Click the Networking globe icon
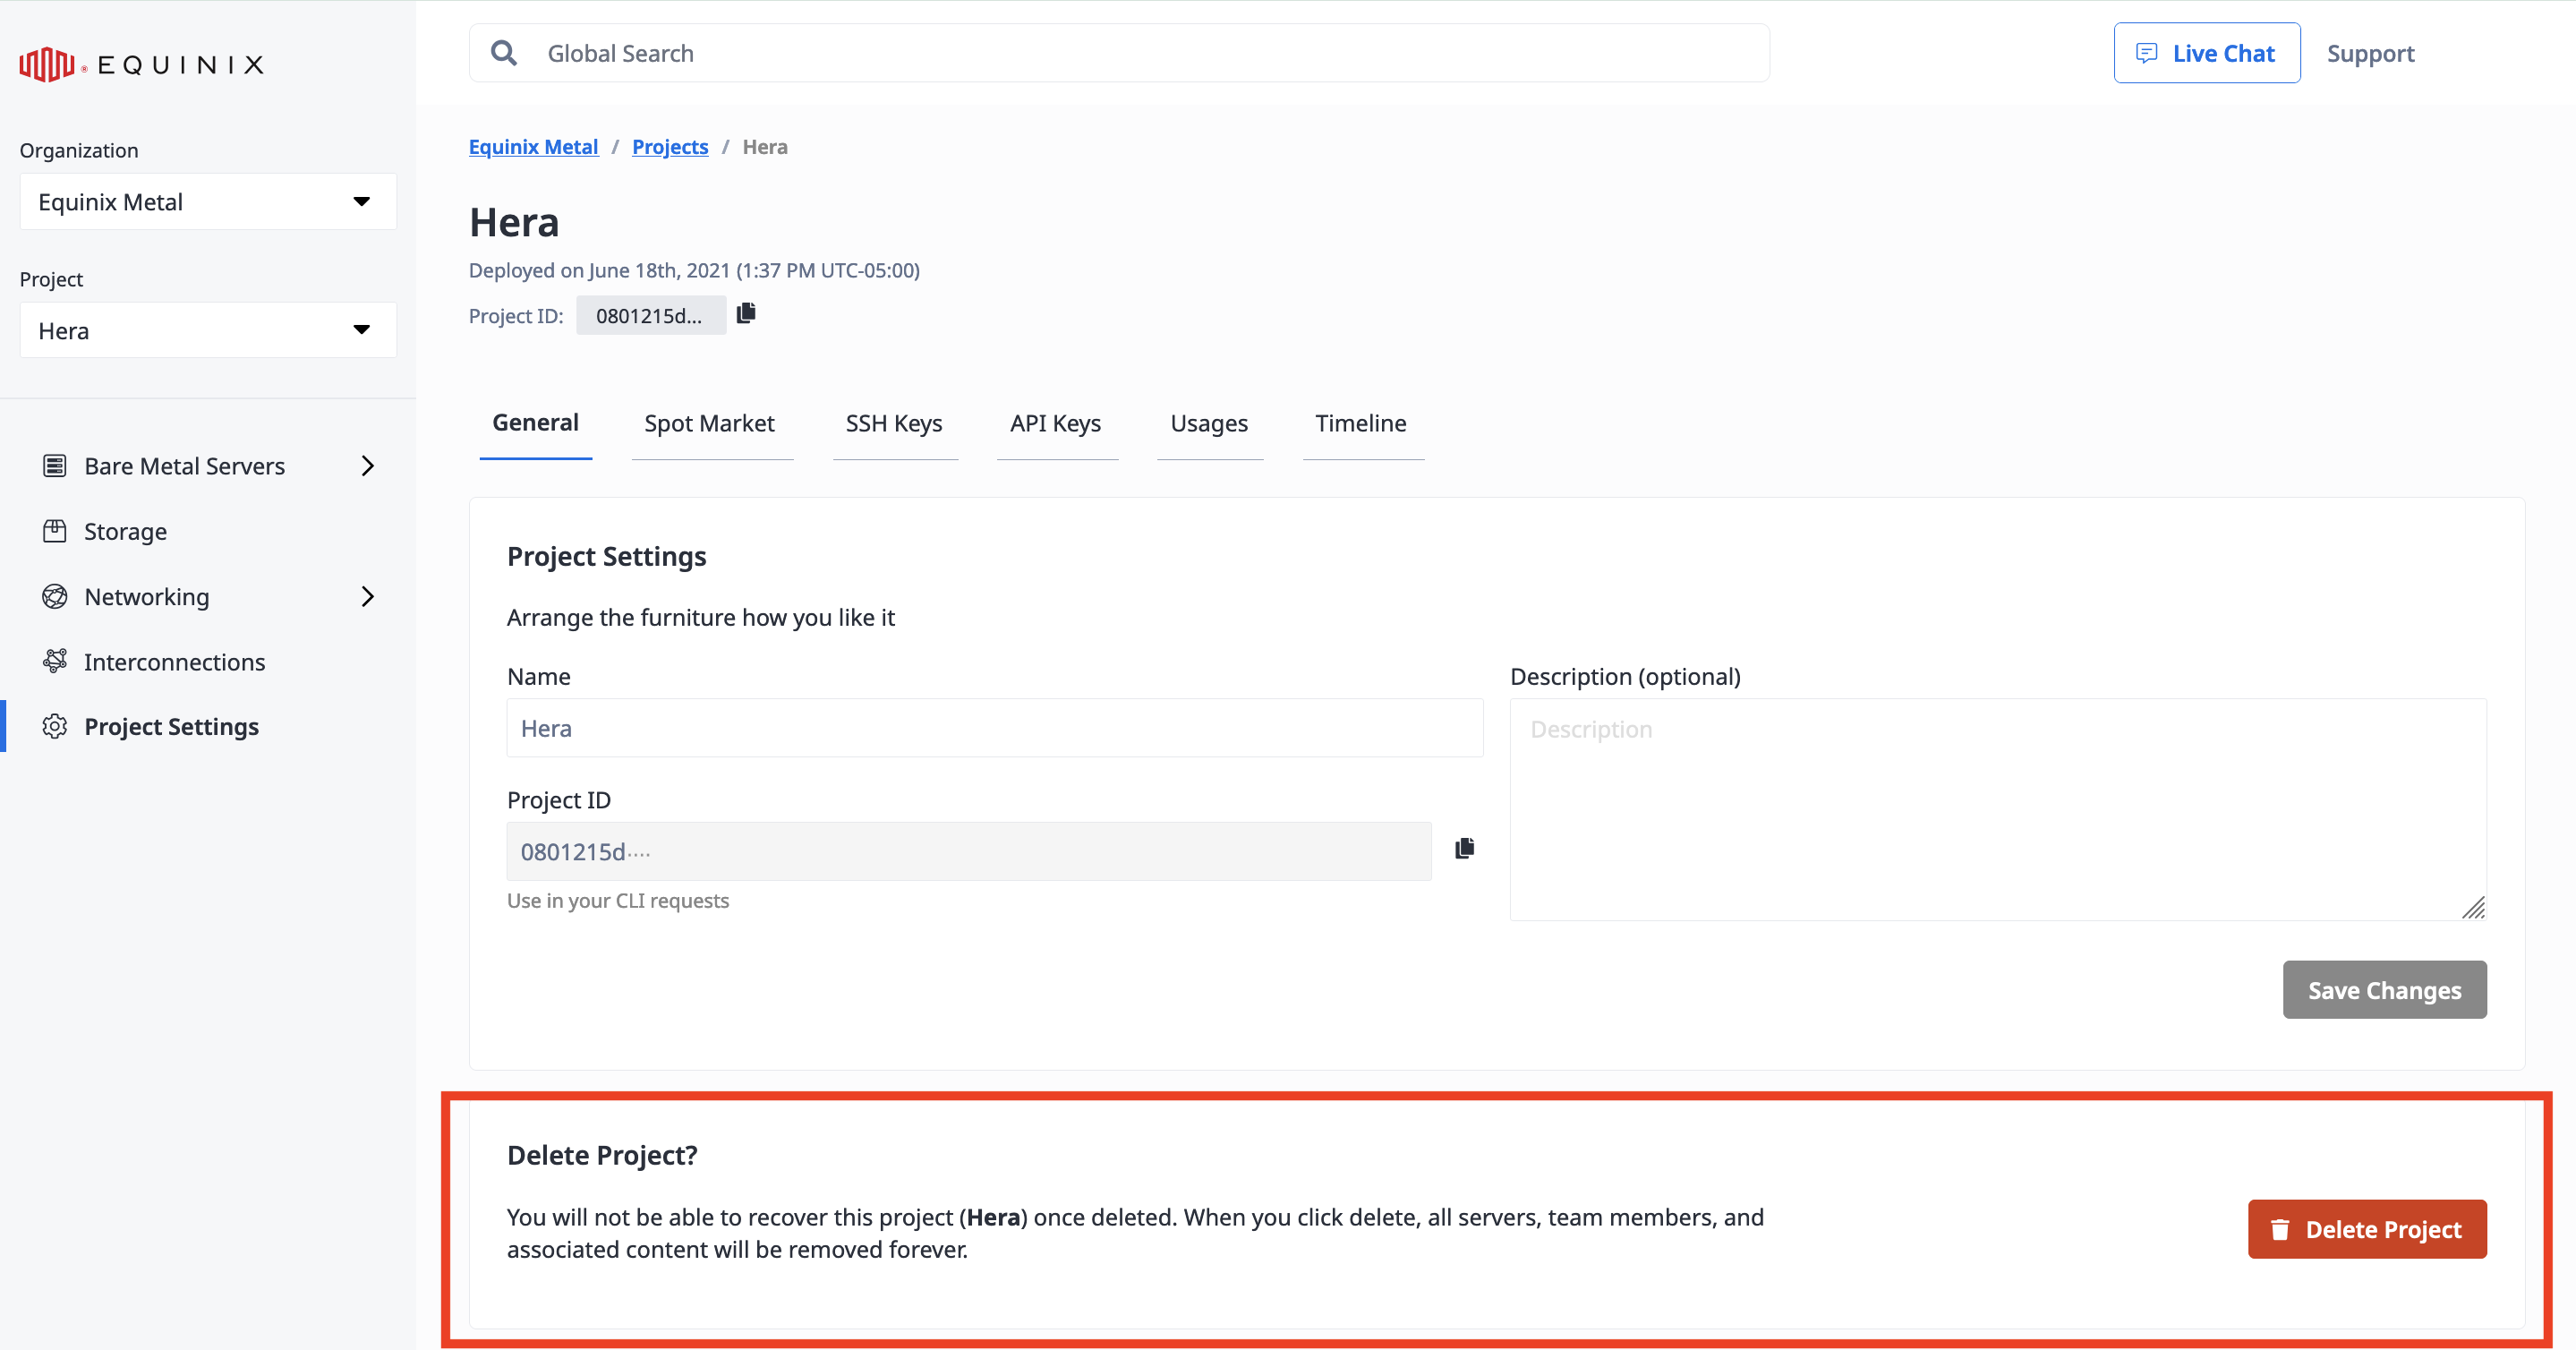2576x1350 pixels. point(55,597)
